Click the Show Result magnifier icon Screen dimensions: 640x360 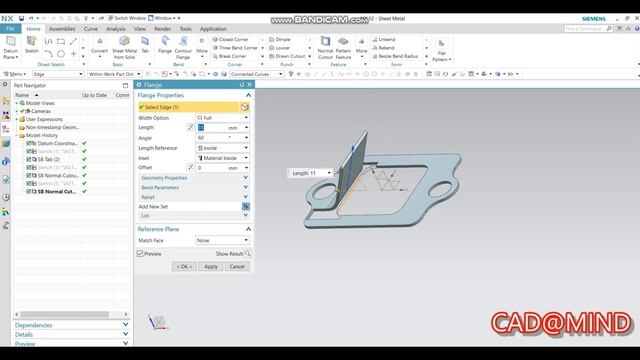tap(248, 253)
